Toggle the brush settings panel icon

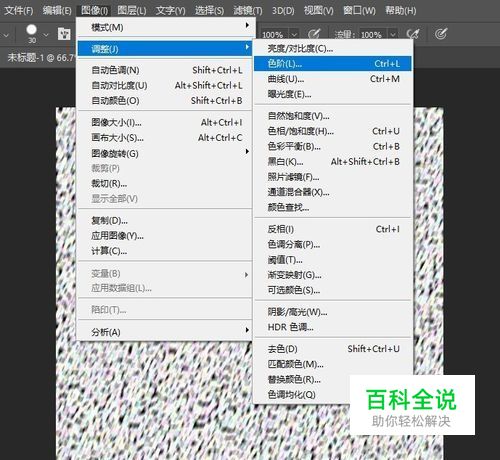(64, 34)
